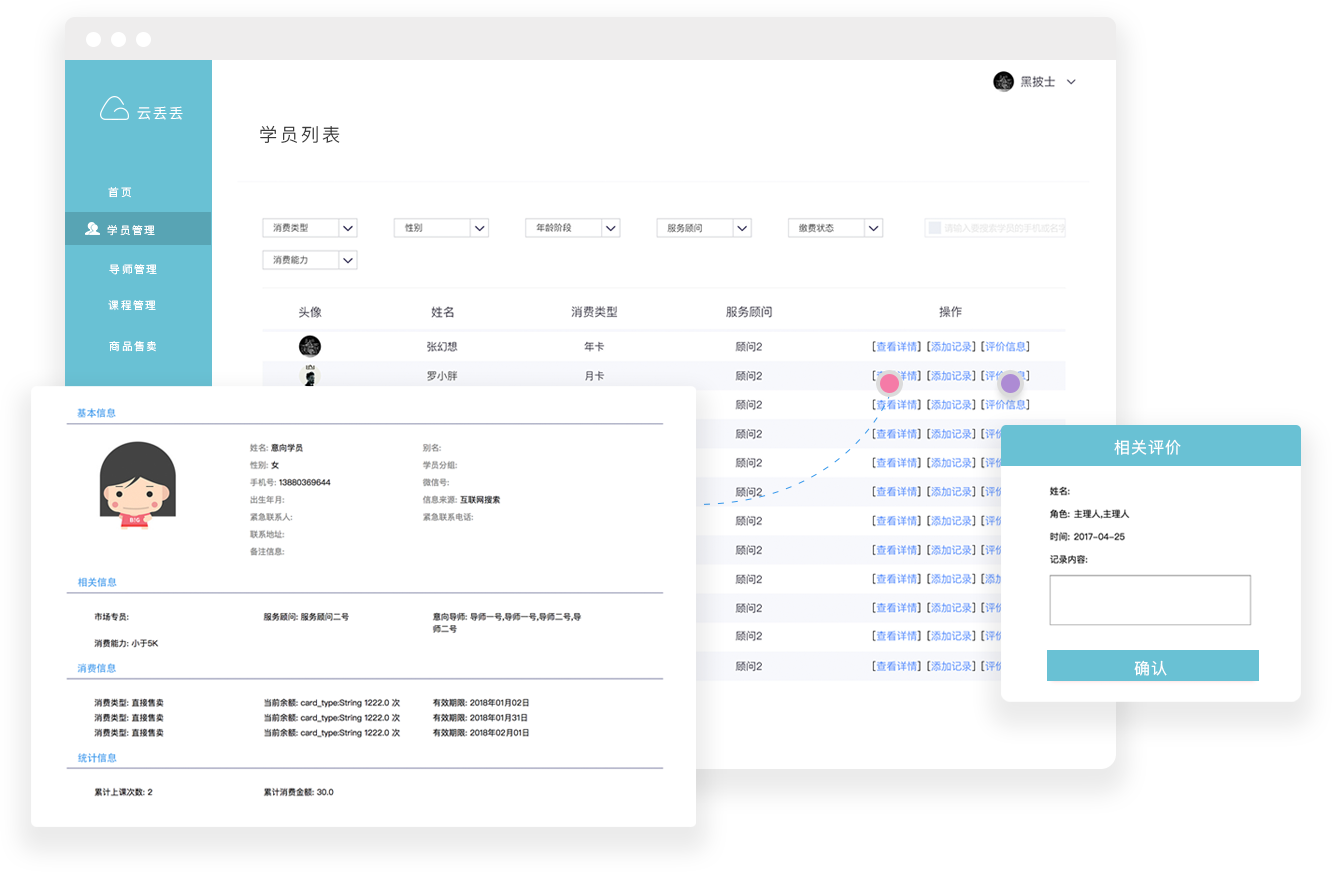
Task: Select 商品售卖 in the sidebar
Action: click(x=132, y=346)
